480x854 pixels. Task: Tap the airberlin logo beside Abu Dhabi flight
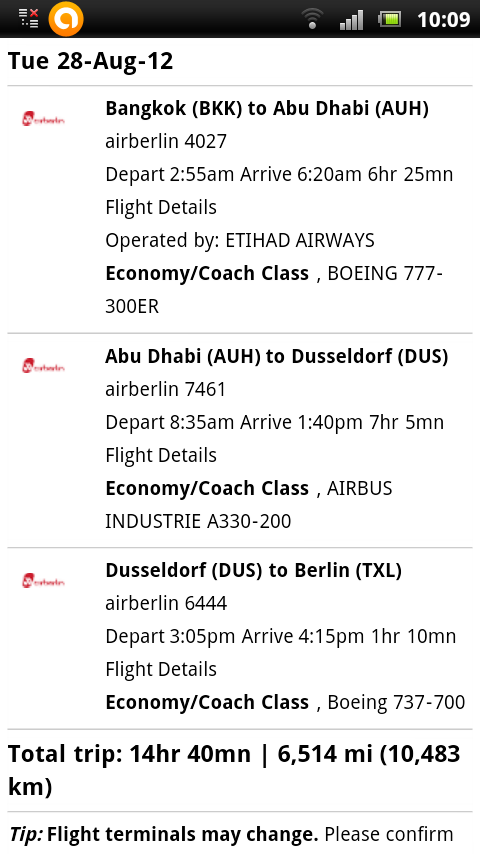[44, 366]
